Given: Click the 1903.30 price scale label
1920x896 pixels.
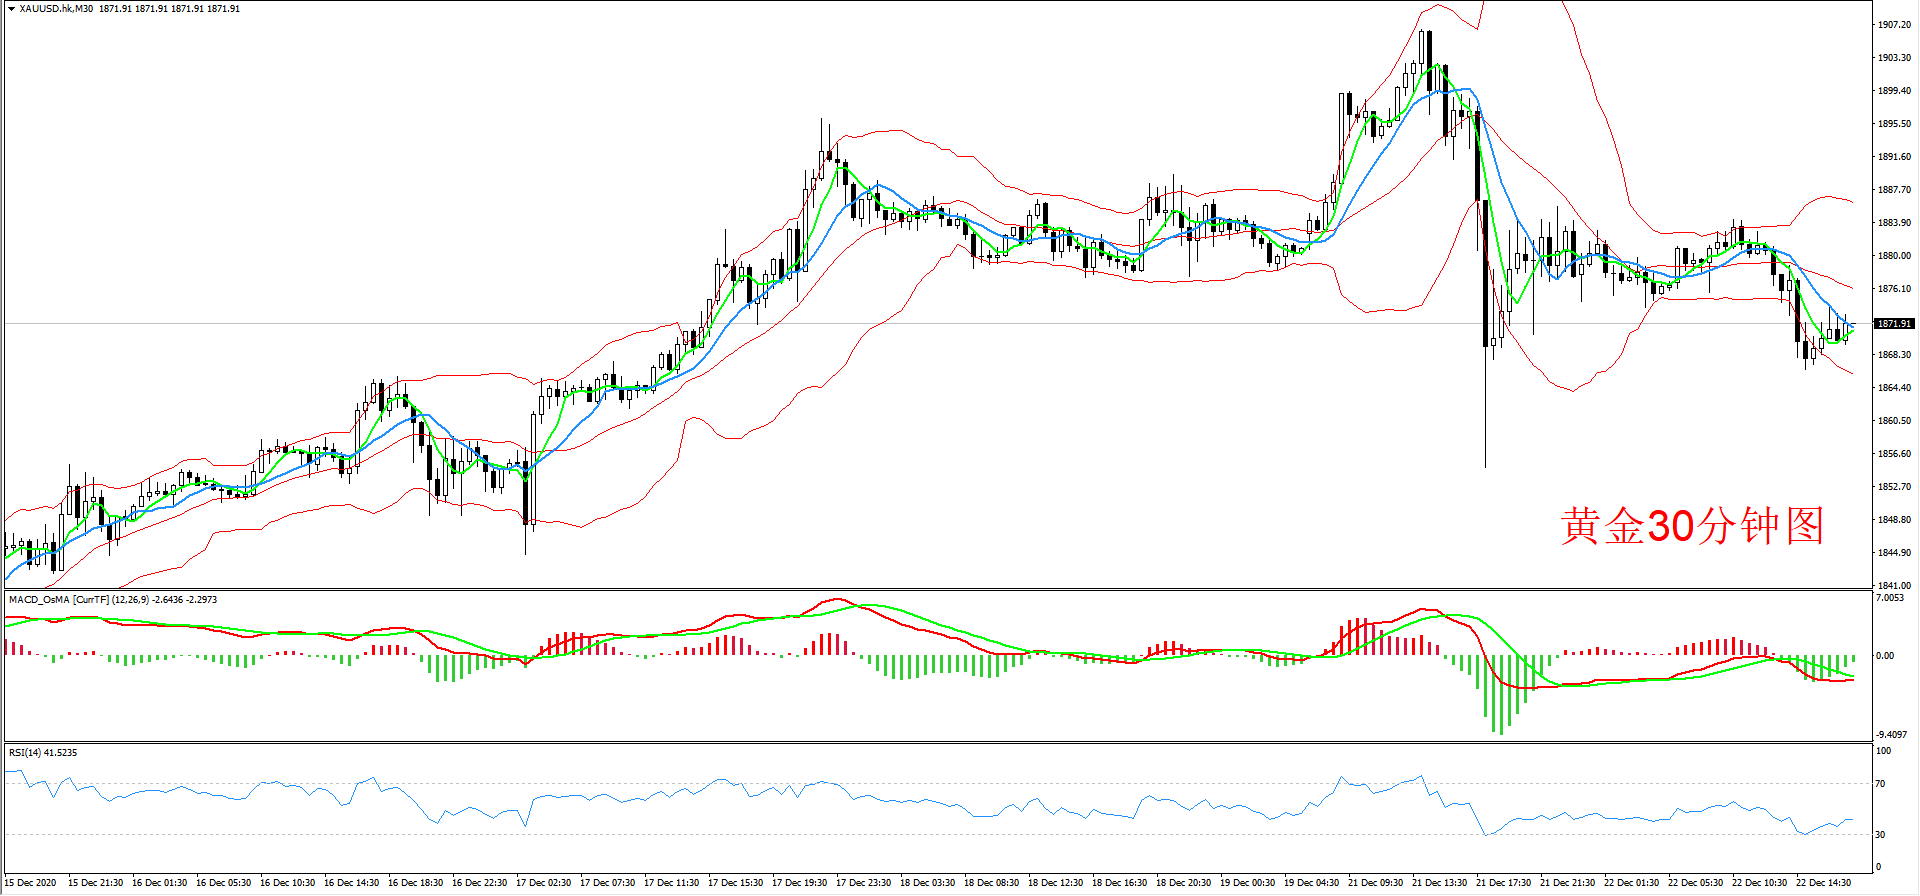Looking at the screenshot, I should tap(1894, 58).
